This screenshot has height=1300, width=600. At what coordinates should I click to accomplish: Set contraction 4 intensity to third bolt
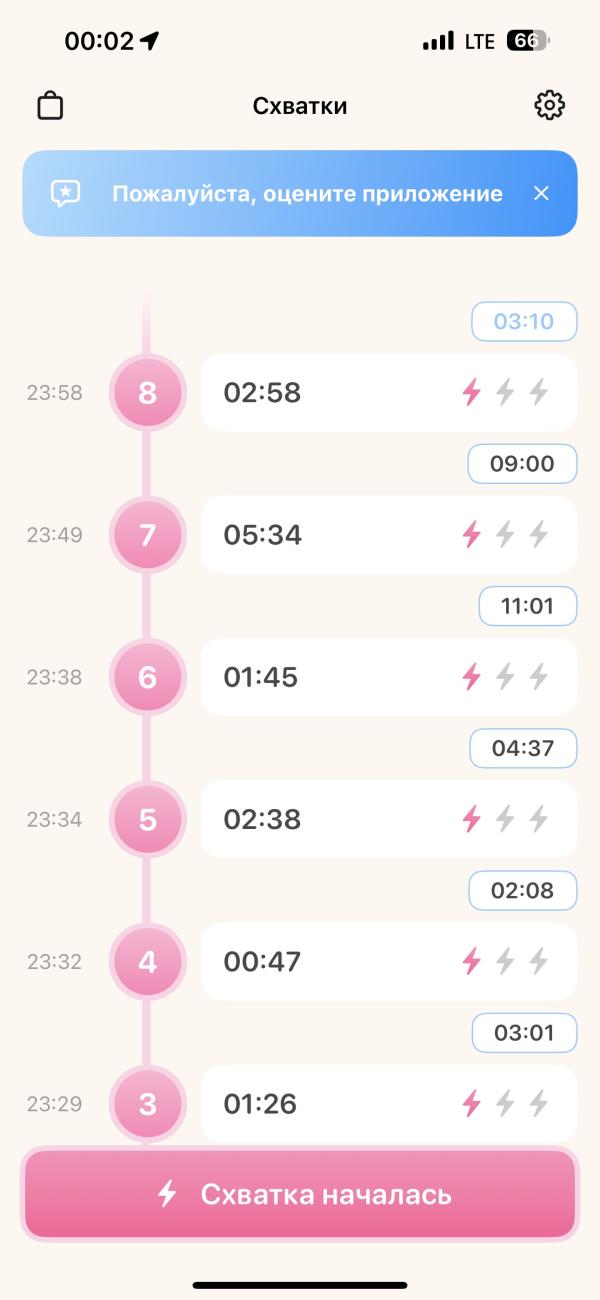pos(539,962)
